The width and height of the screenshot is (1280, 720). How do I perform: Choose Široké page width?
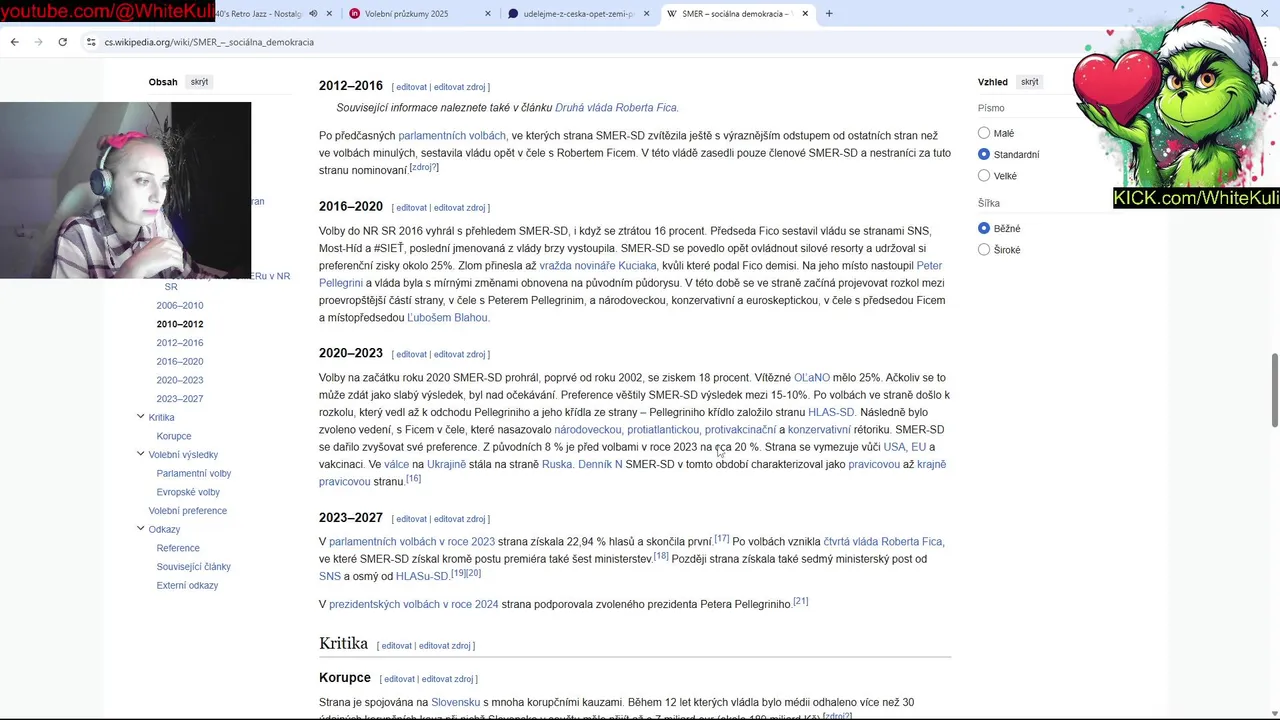[984, 250]
